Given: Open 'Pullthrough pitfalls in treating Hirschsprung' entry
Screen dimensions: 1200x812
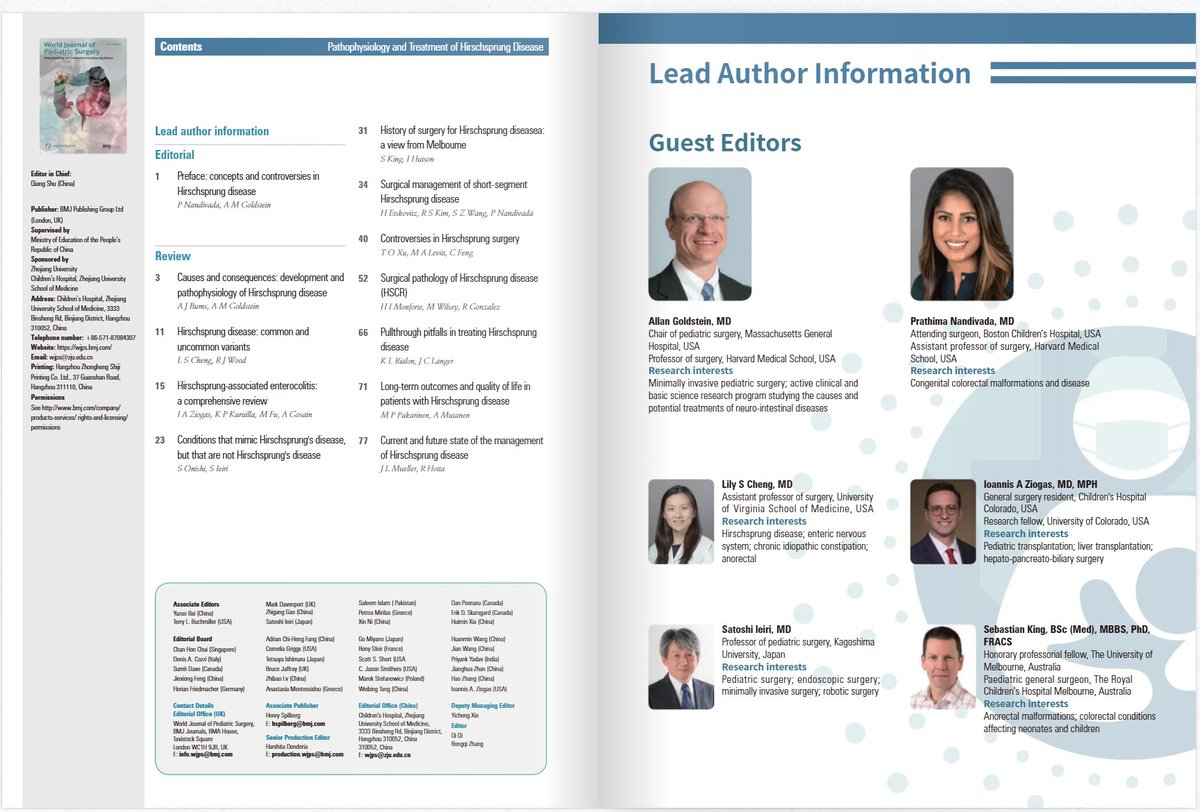Looking at the screenshot, I should [x=458, y=339].
